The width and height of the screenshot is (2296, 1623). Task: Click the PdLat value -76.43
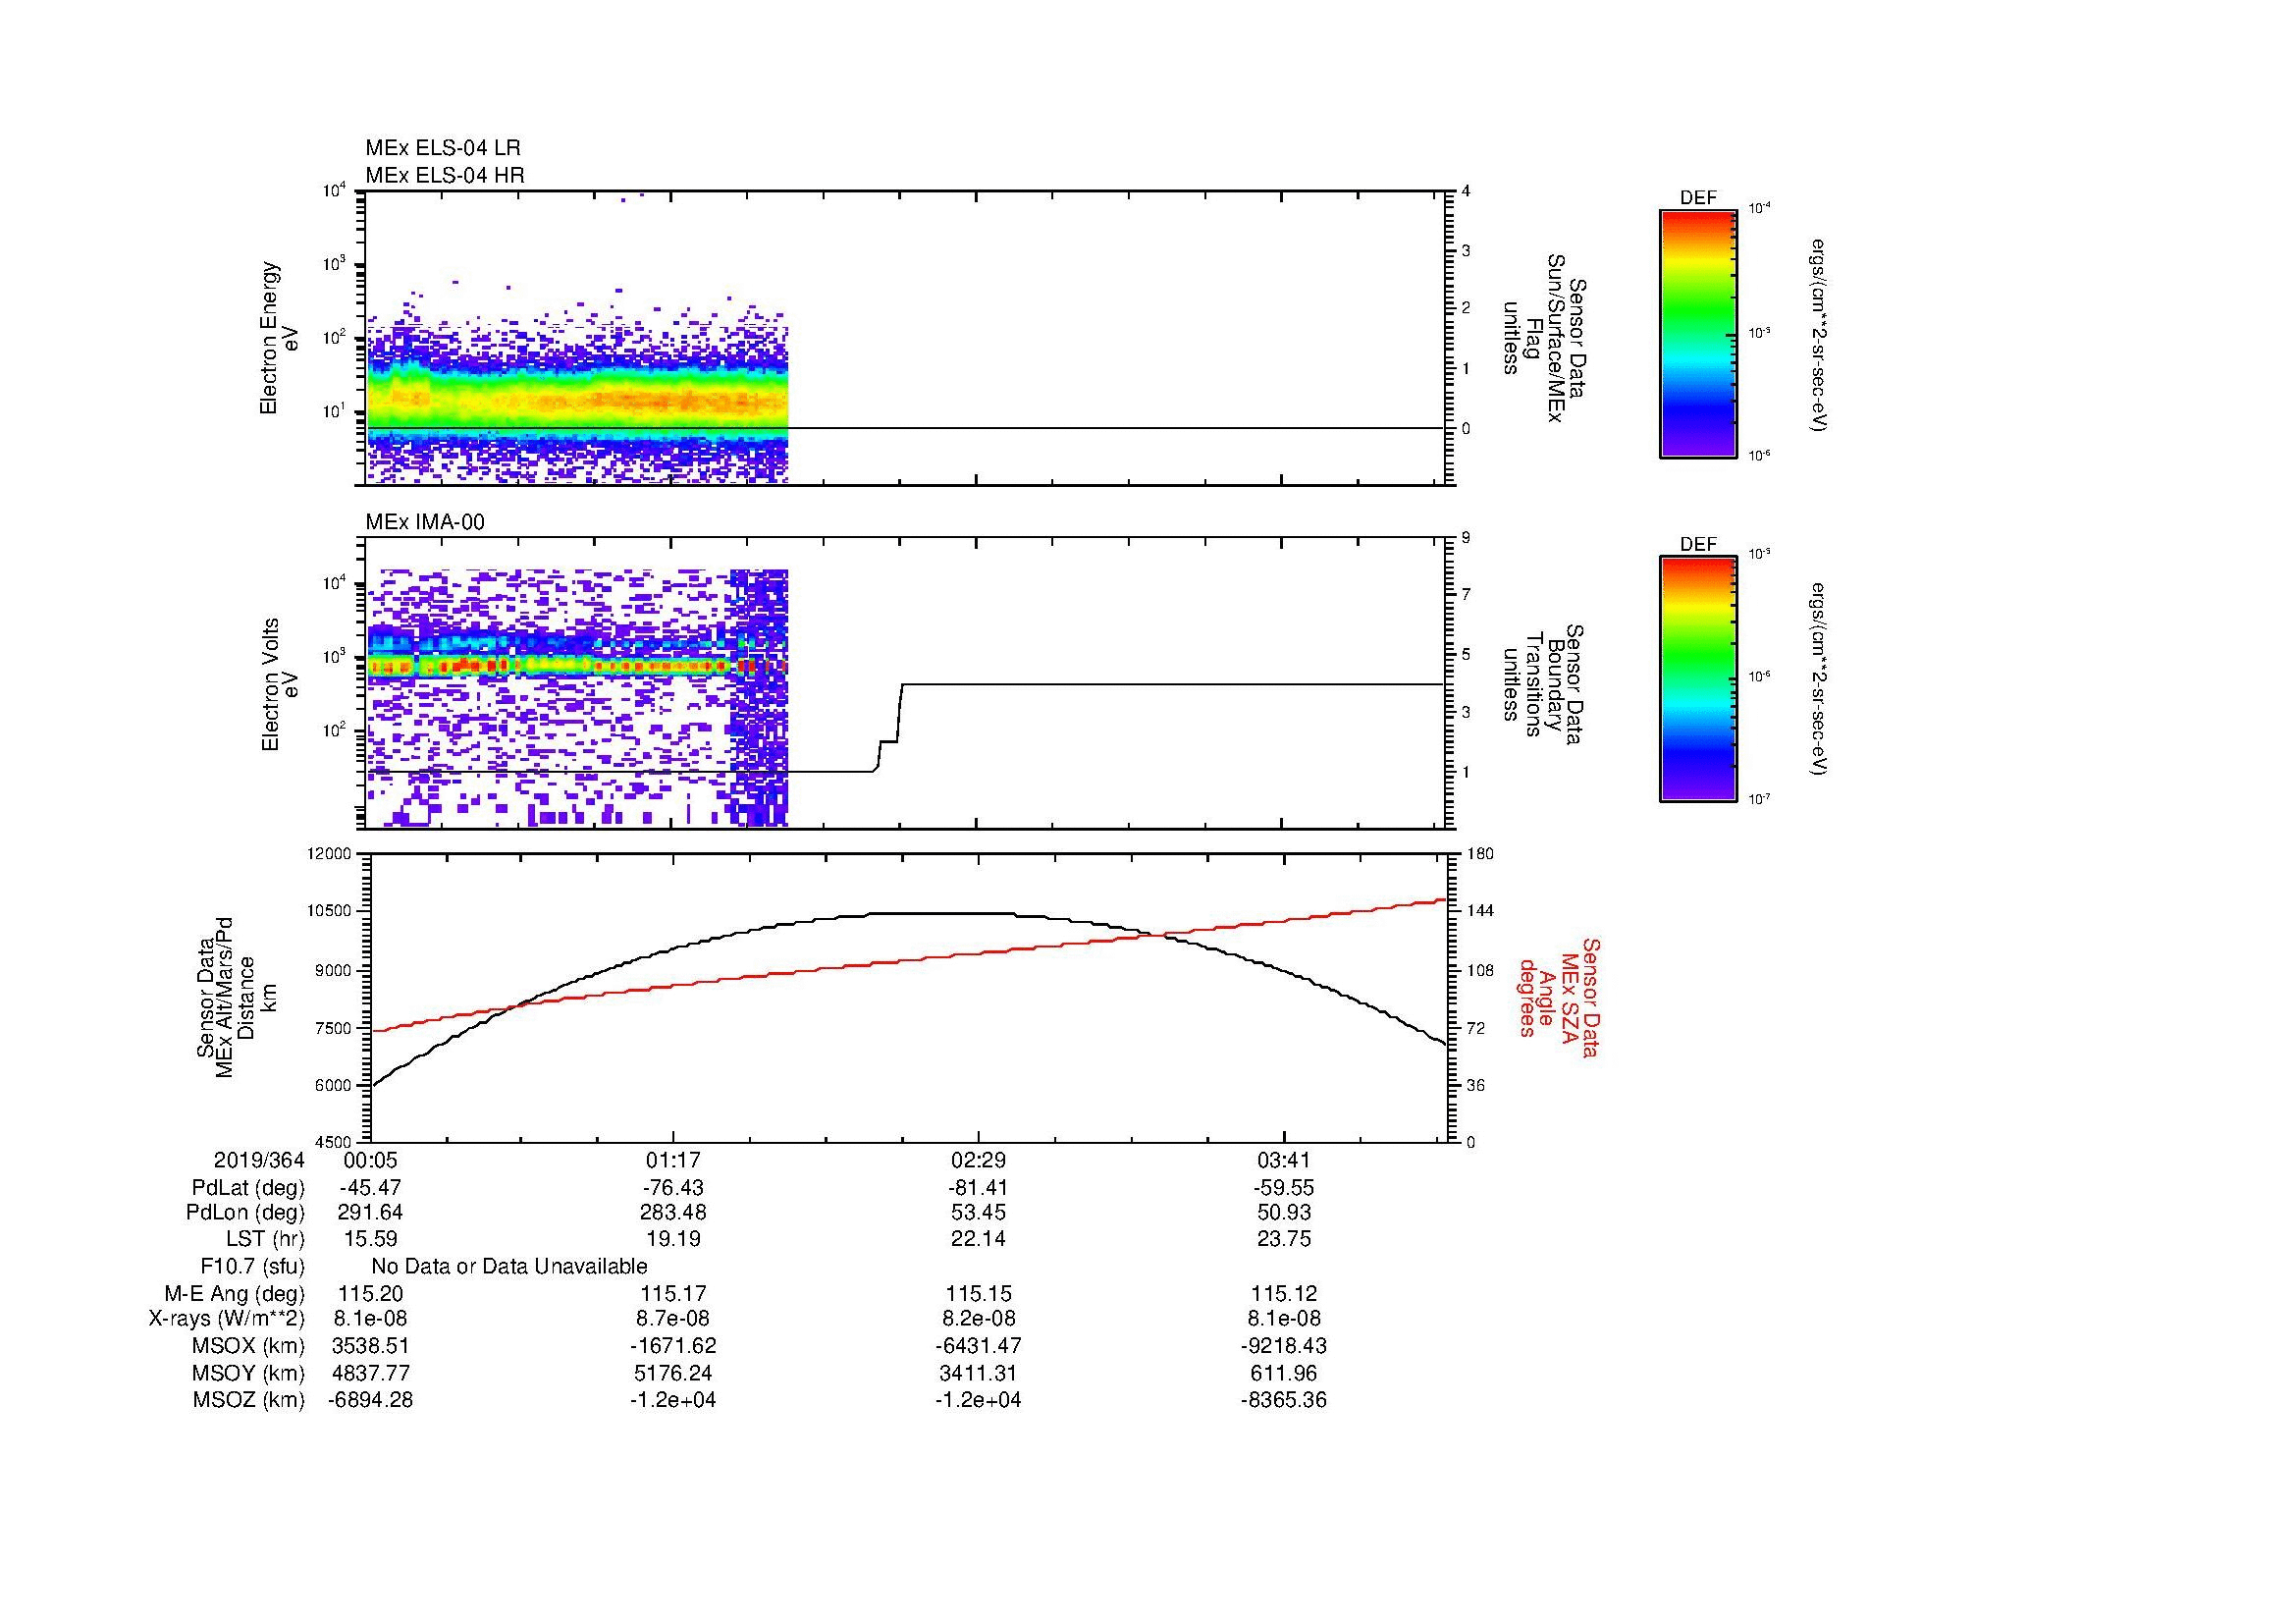(673, 1188)
